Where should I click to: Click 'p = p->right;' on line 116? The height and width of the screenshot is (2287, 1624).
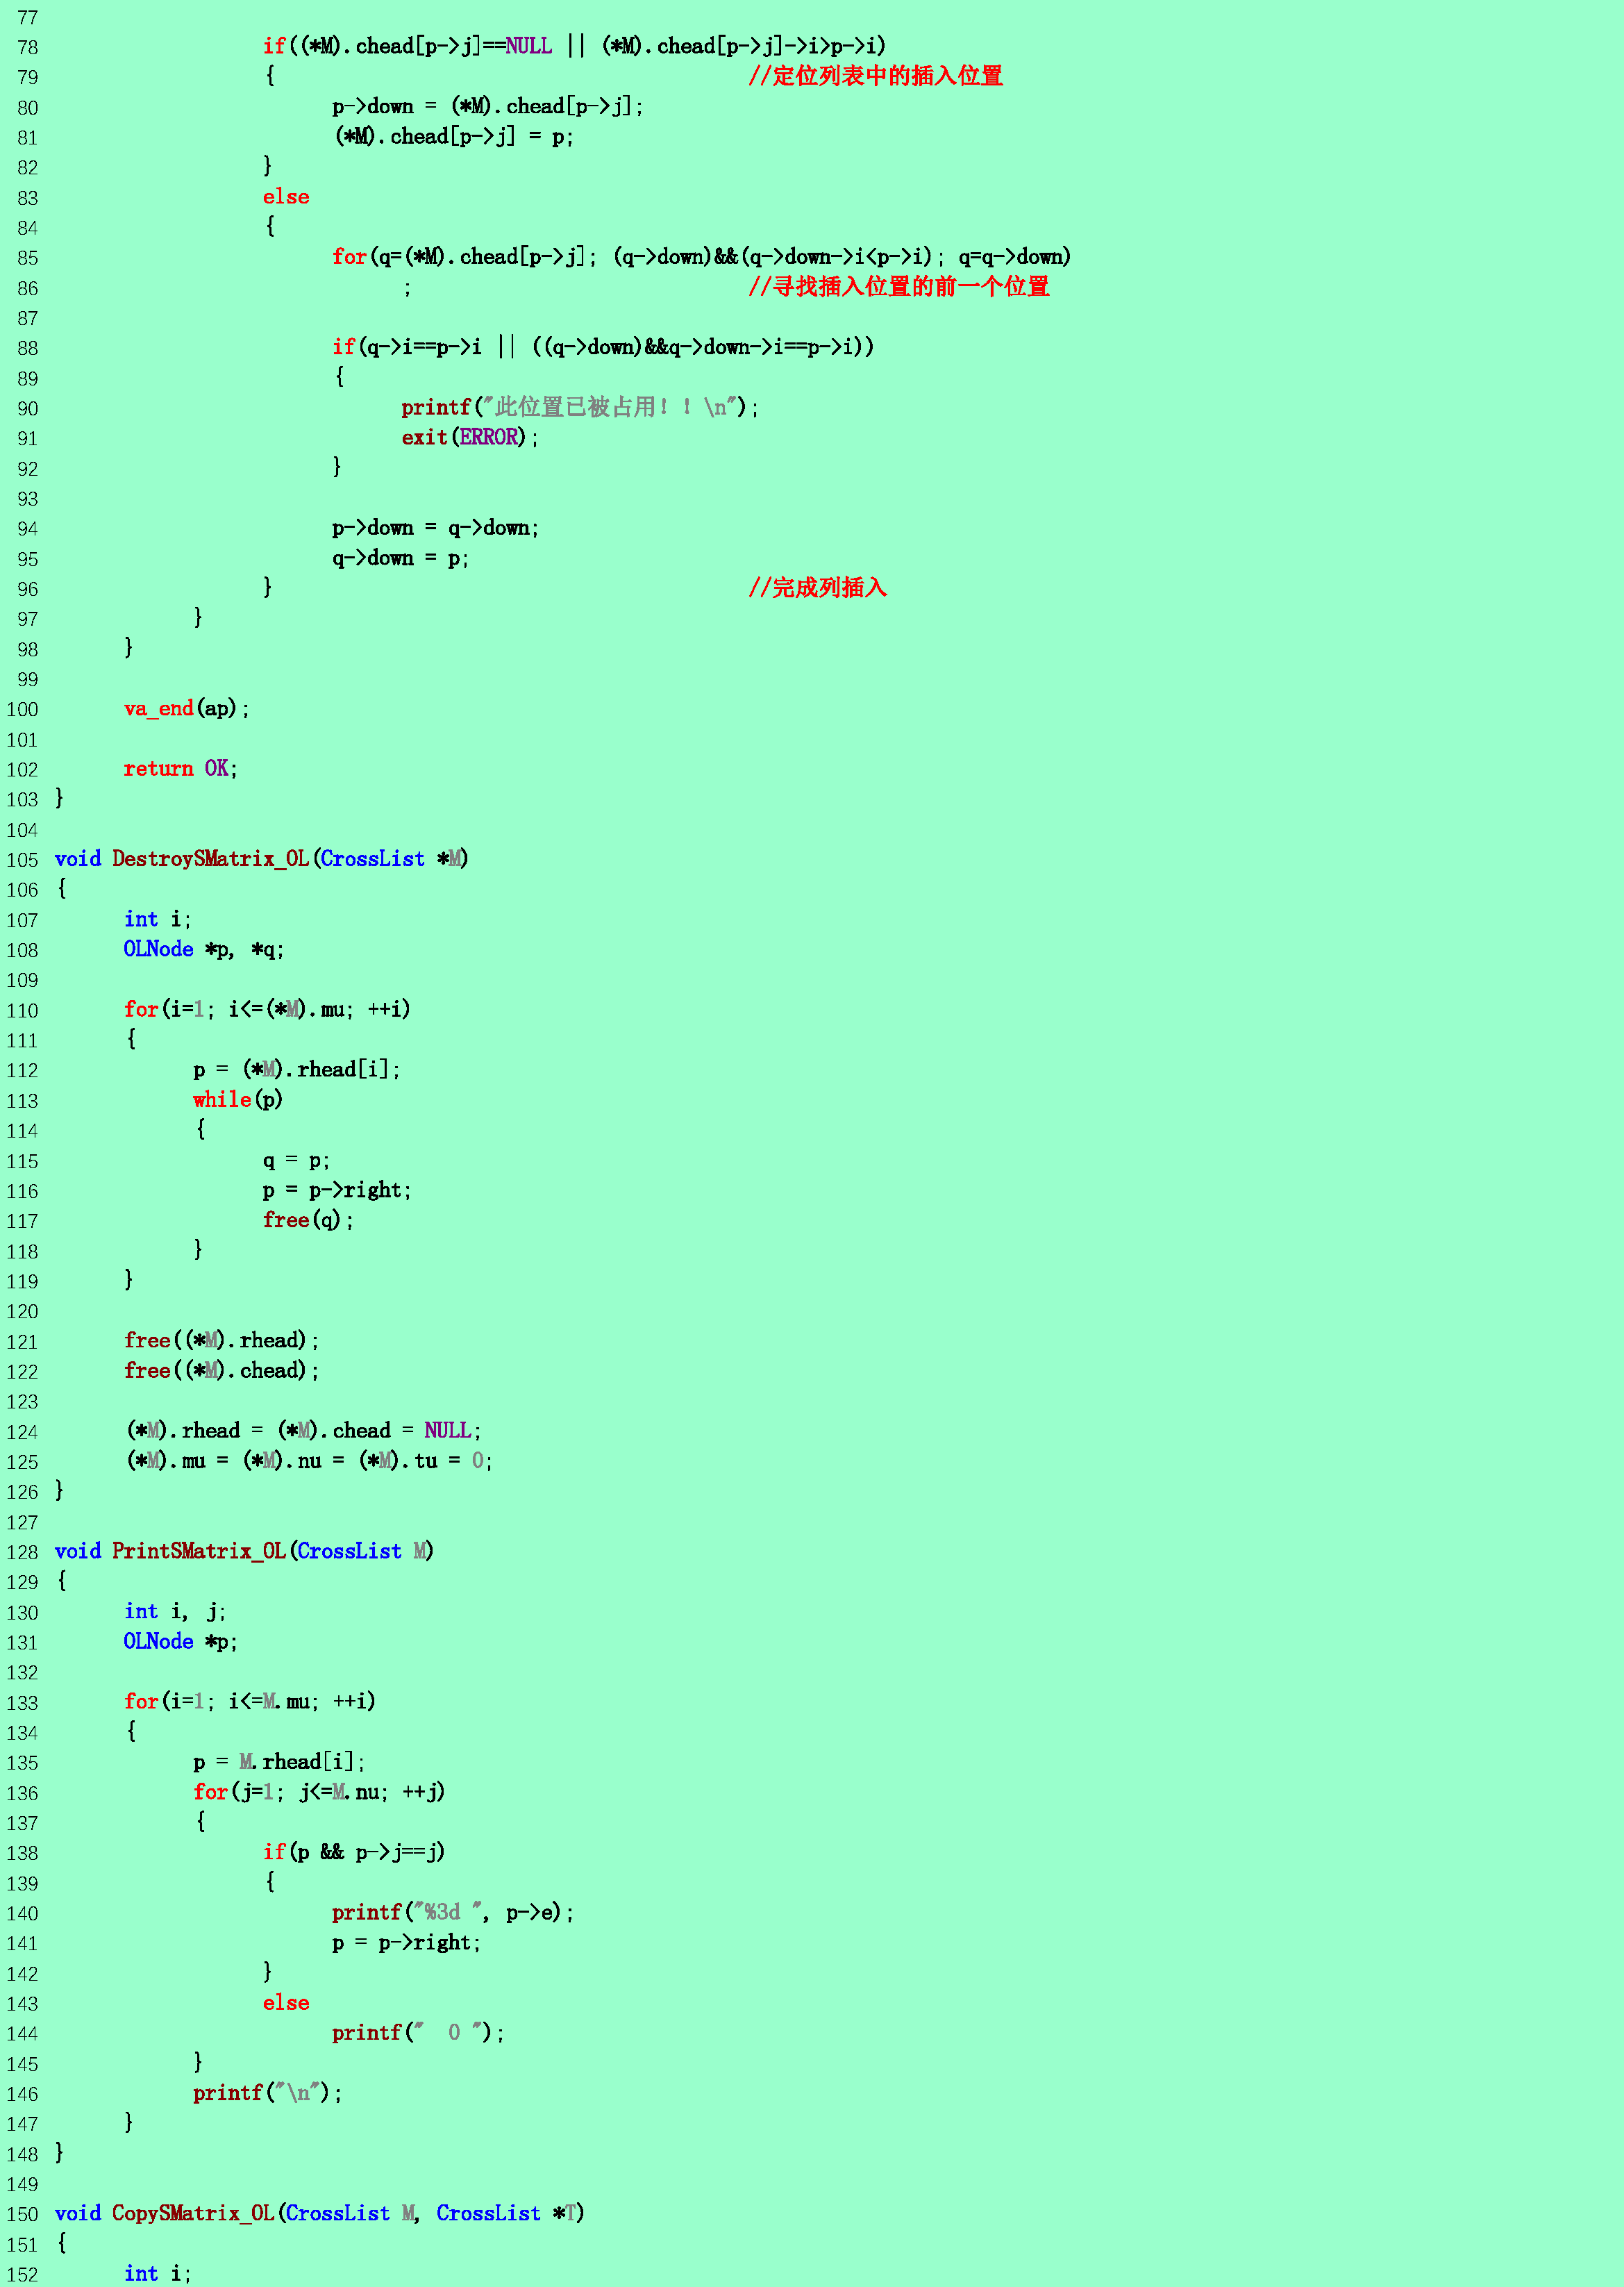point(337,1190)
